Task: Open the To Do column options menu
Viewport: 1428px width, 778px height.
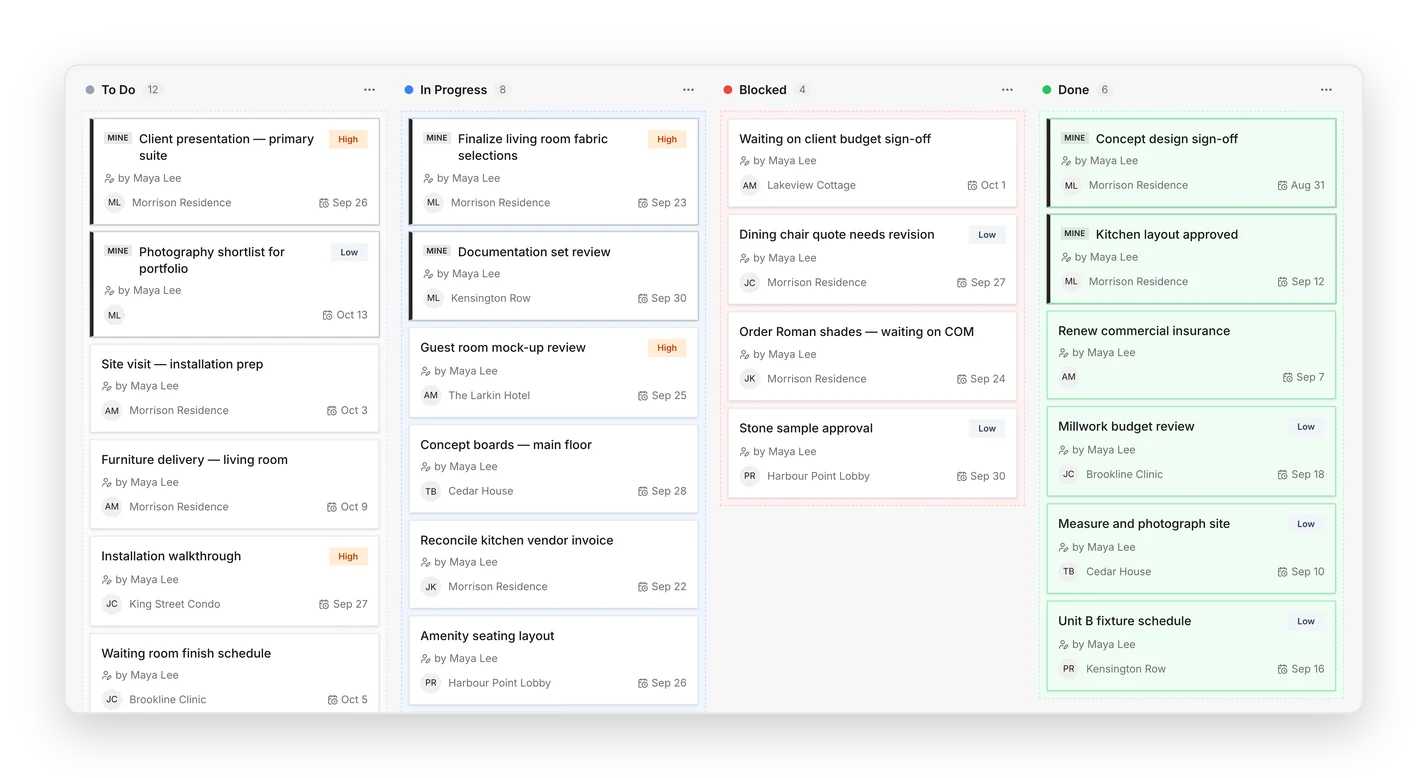Action: coord(369,90)
